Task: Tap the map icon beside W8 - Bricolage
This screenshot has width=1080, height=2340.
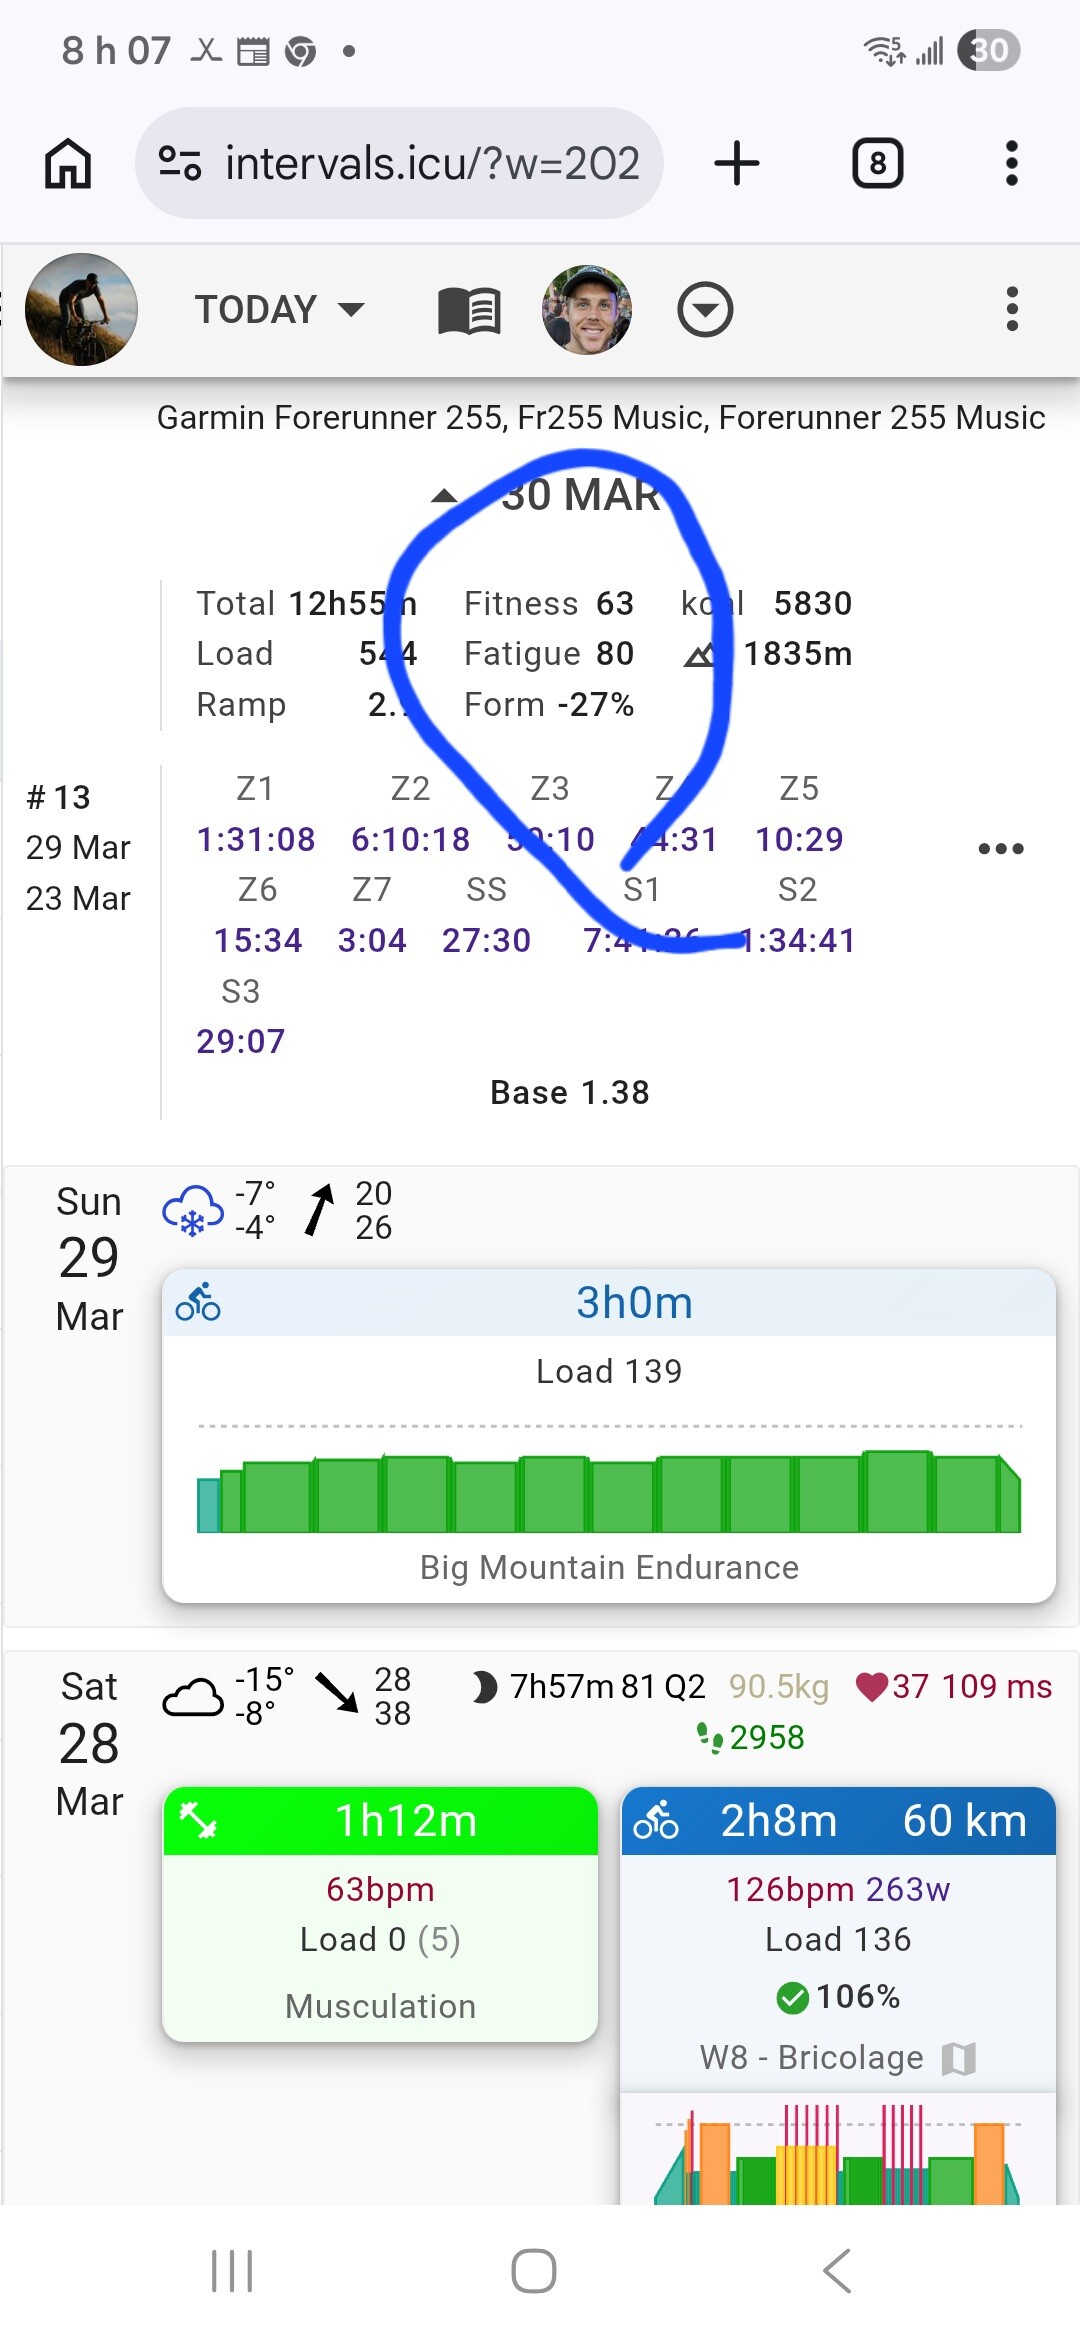Action: click(x=958, y=2058)
